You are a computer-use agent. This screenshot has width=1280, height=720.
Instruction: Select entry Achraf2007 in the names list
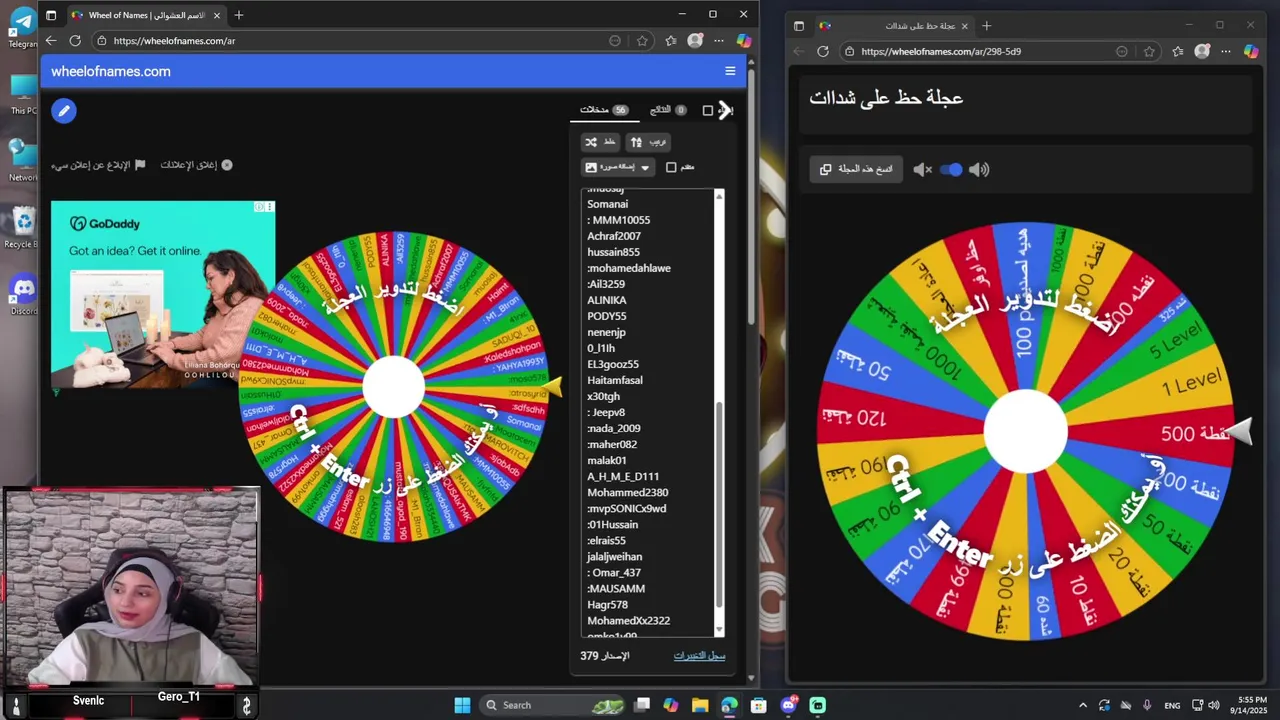point(614,236)
